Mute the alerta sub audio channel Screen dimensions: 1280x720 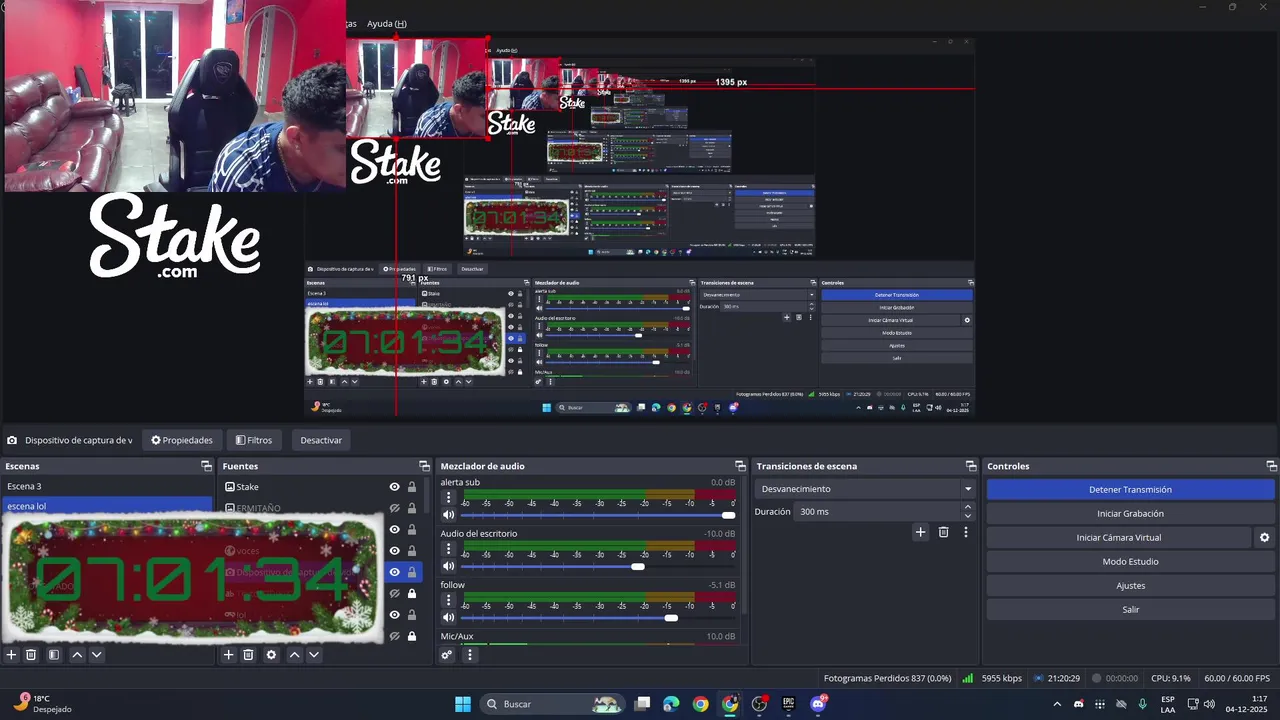tap(448, 515)
